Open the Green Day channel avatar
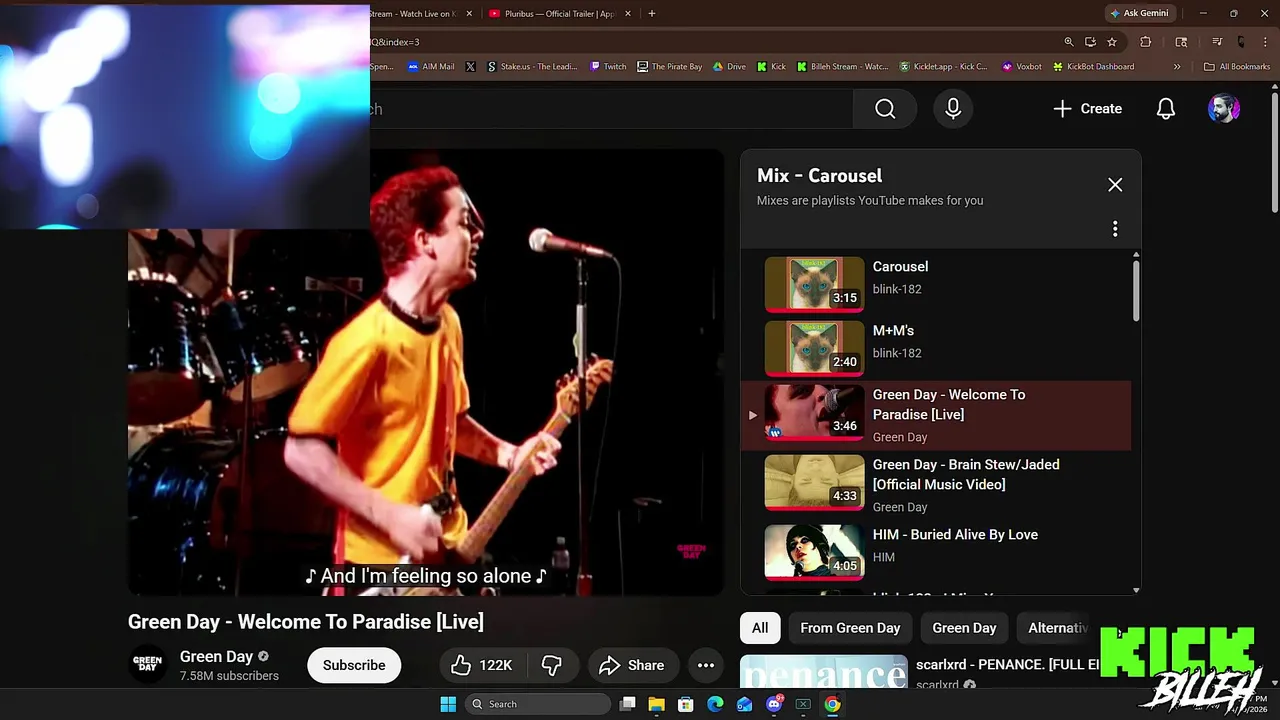This screenshot has height=720, width=1280. click(x=148, y=665)
